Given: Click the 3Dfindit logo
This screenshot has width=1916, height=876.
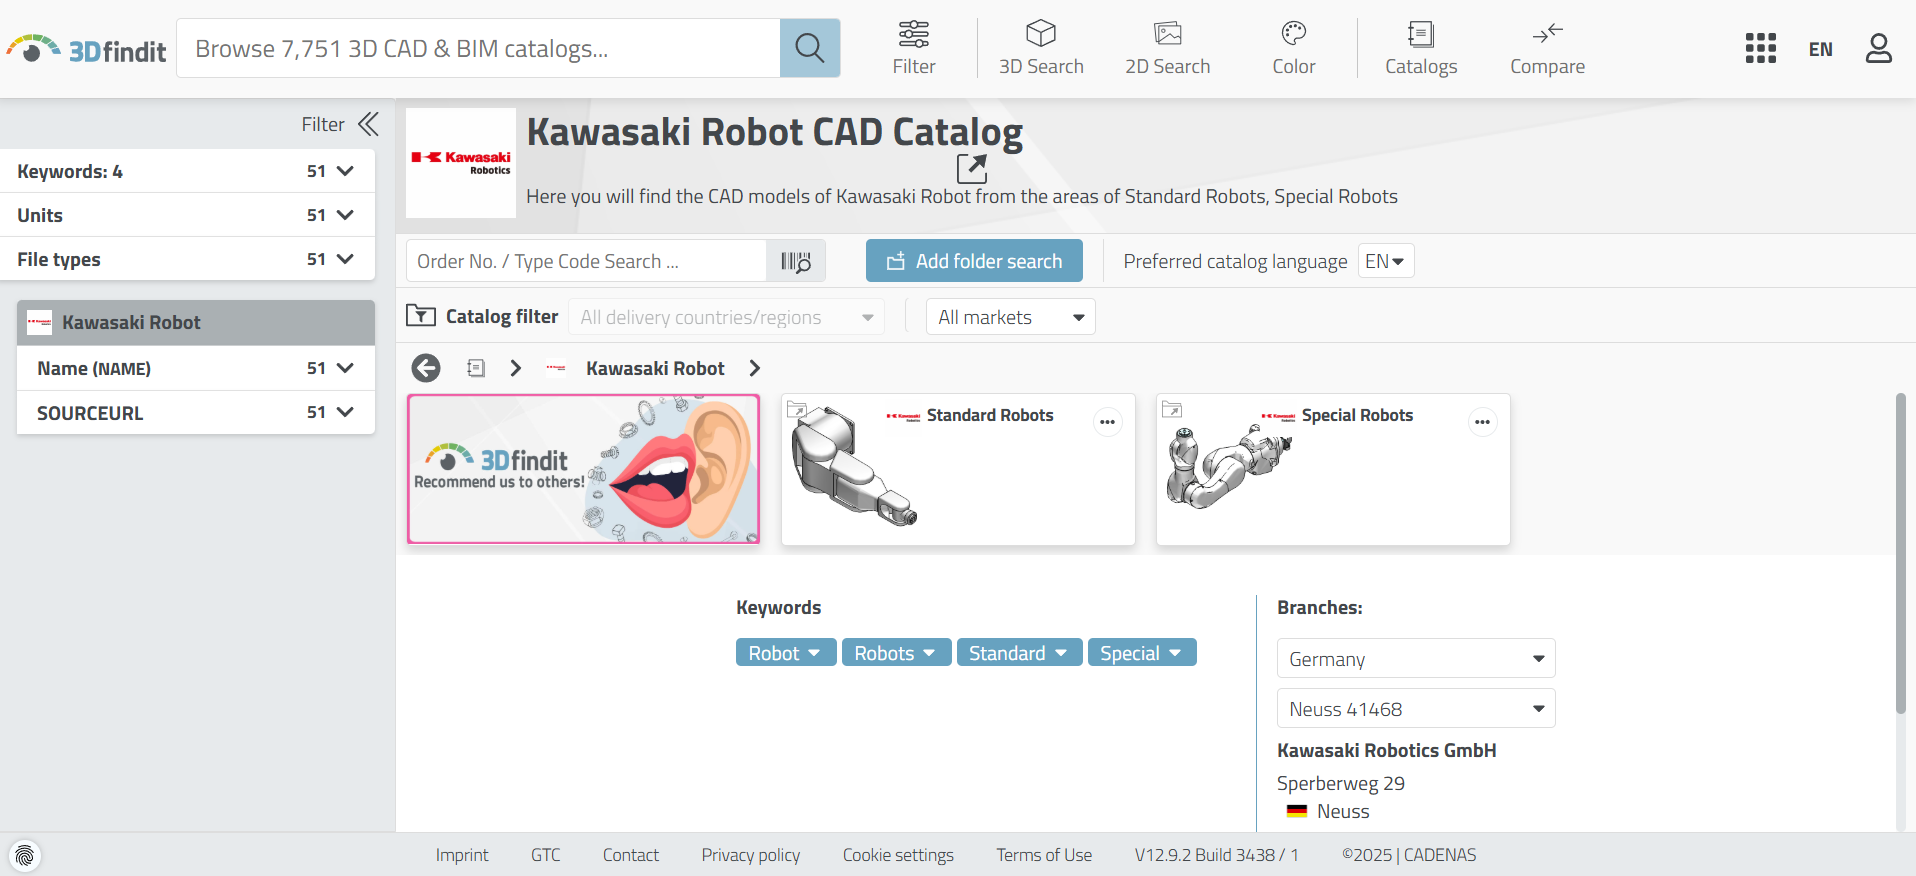Looking at the screenshot, I should [x=86, y=49].
